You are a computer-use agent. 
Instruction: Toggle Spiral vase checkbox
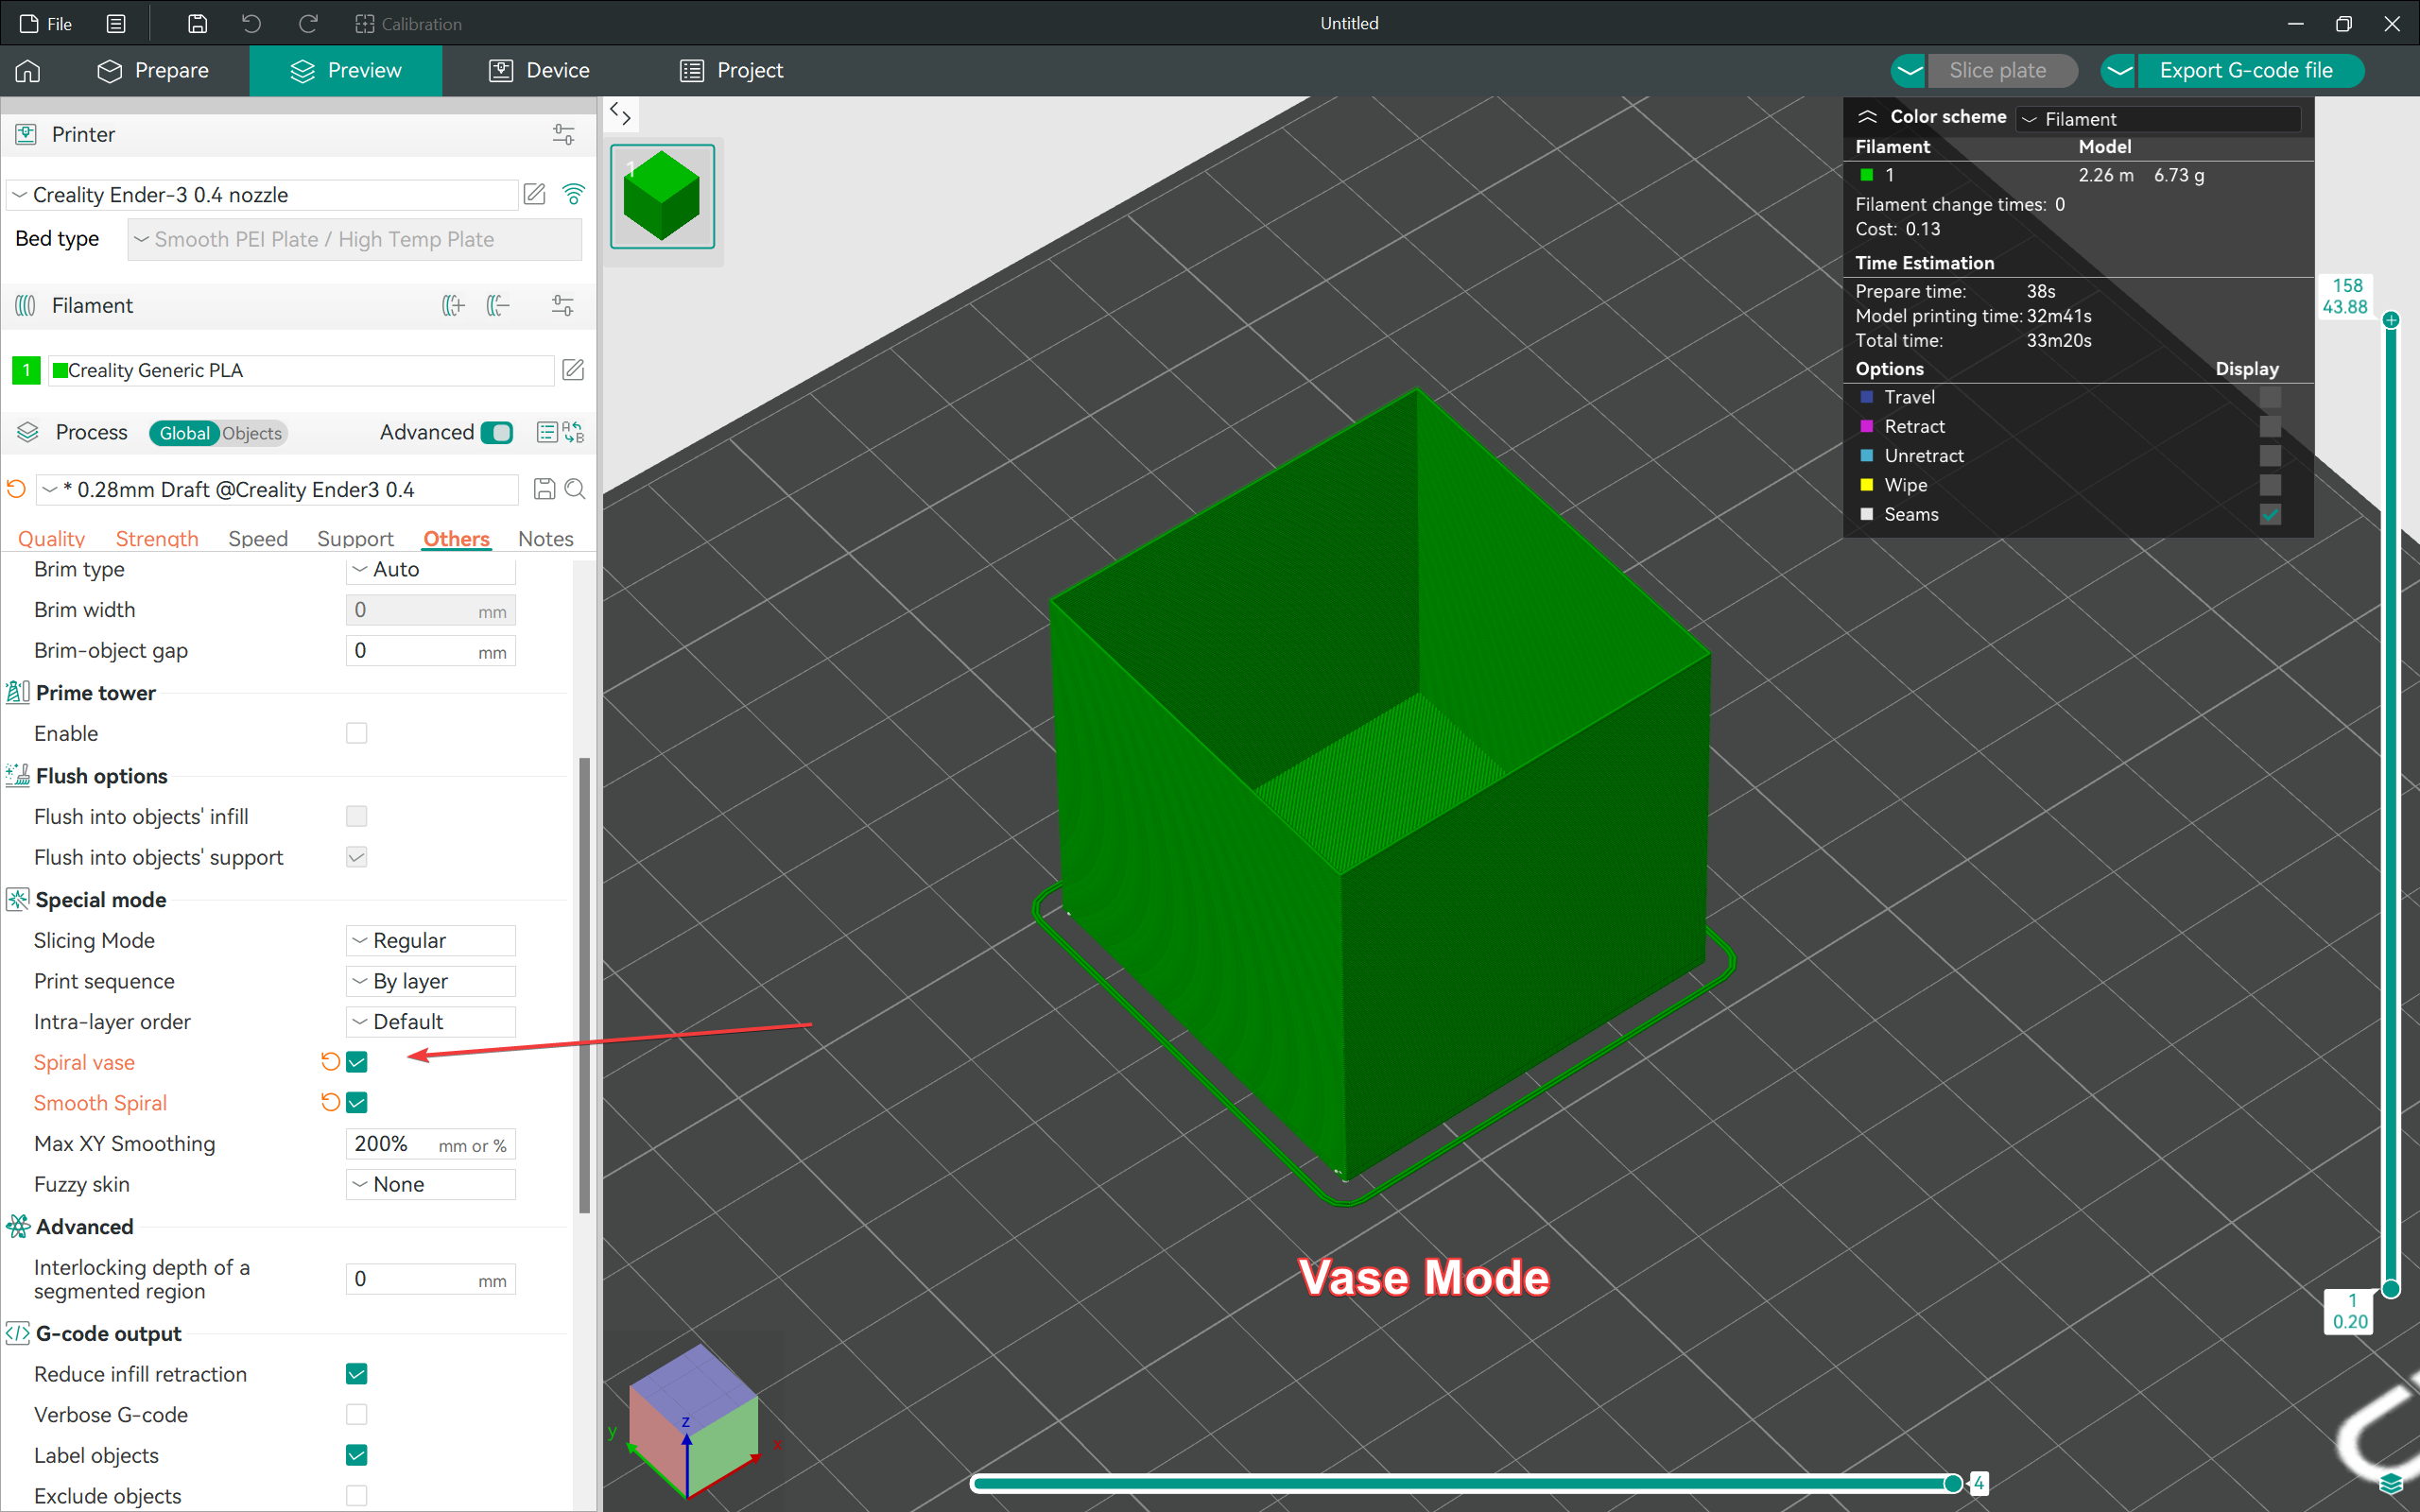357,1061
